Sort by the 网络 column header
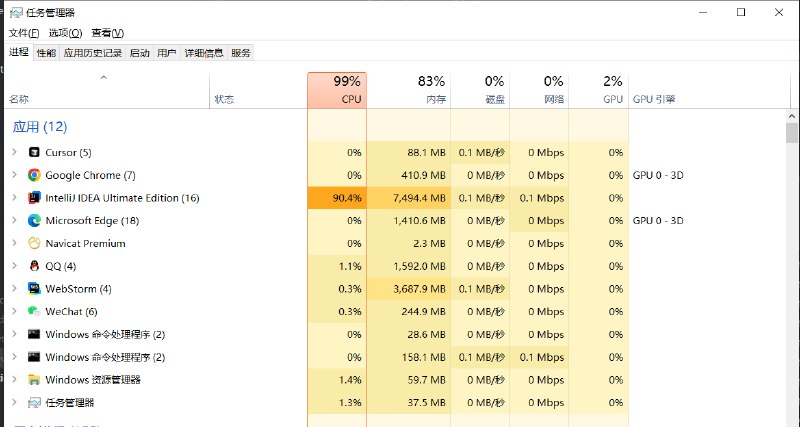Viewport: 800px width, 427px height. pos(539,90)
